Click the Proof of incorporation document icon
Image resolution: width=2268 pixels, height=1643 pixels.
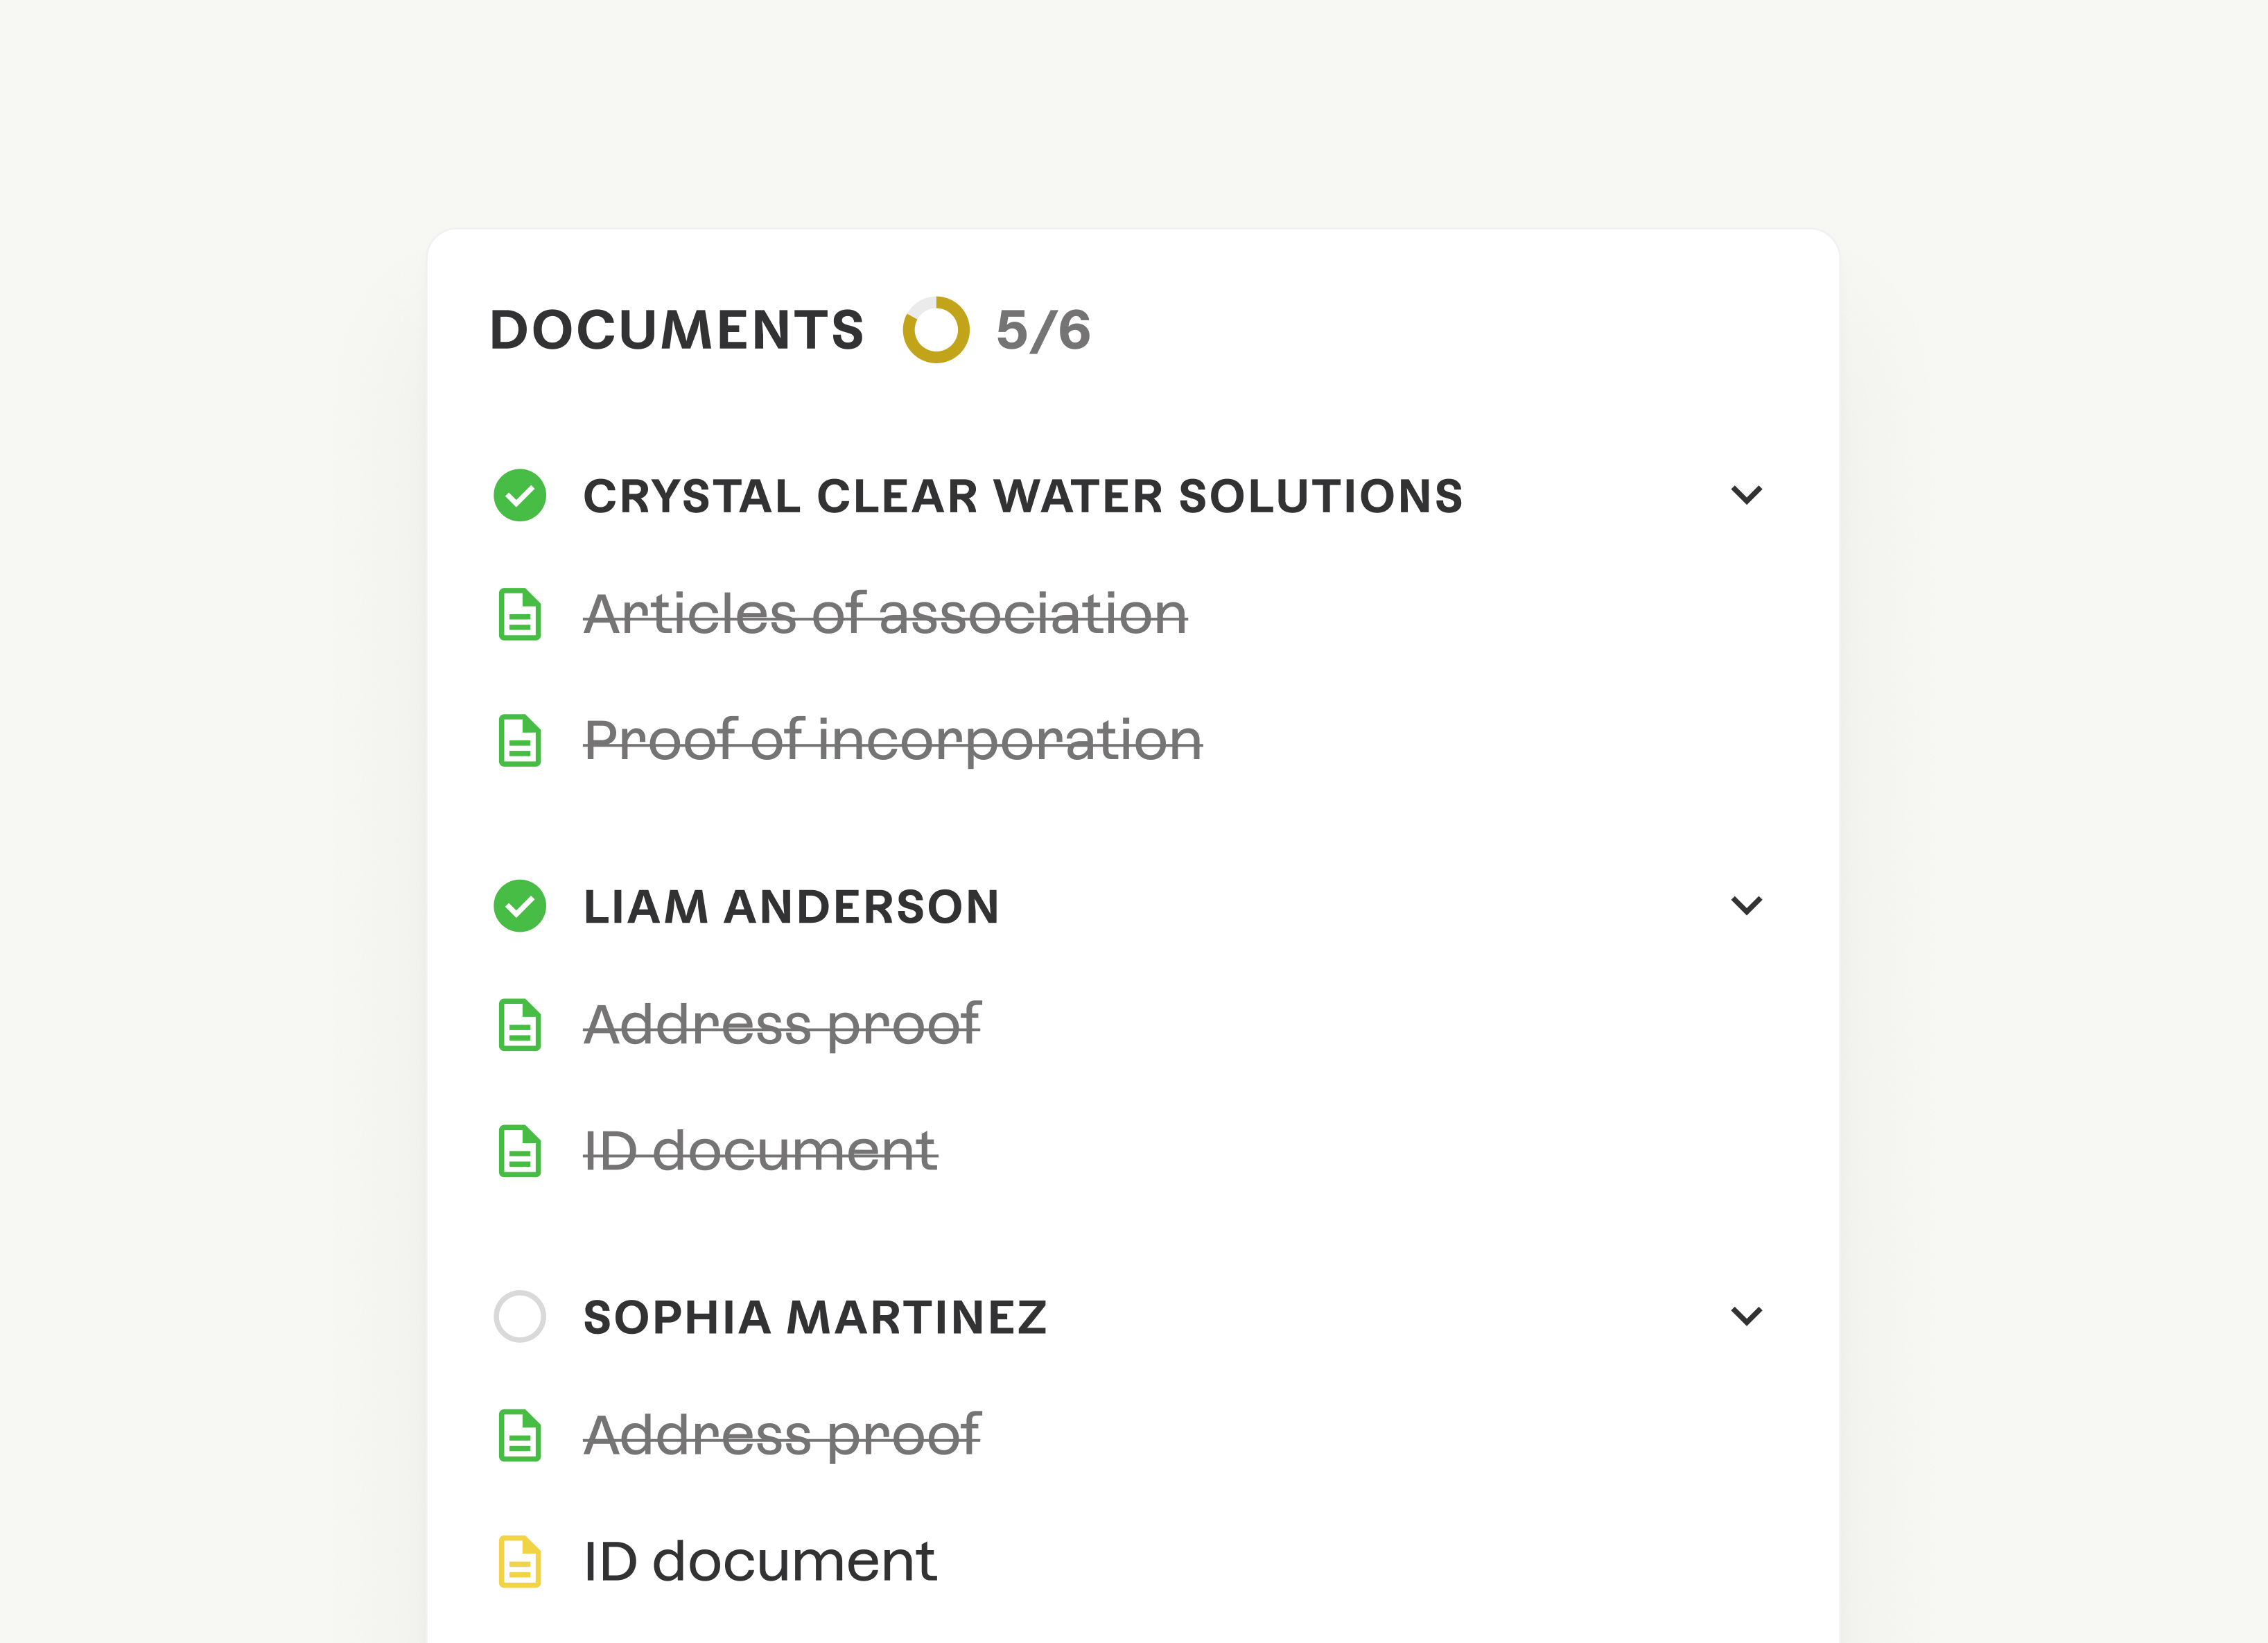point(519,741)
